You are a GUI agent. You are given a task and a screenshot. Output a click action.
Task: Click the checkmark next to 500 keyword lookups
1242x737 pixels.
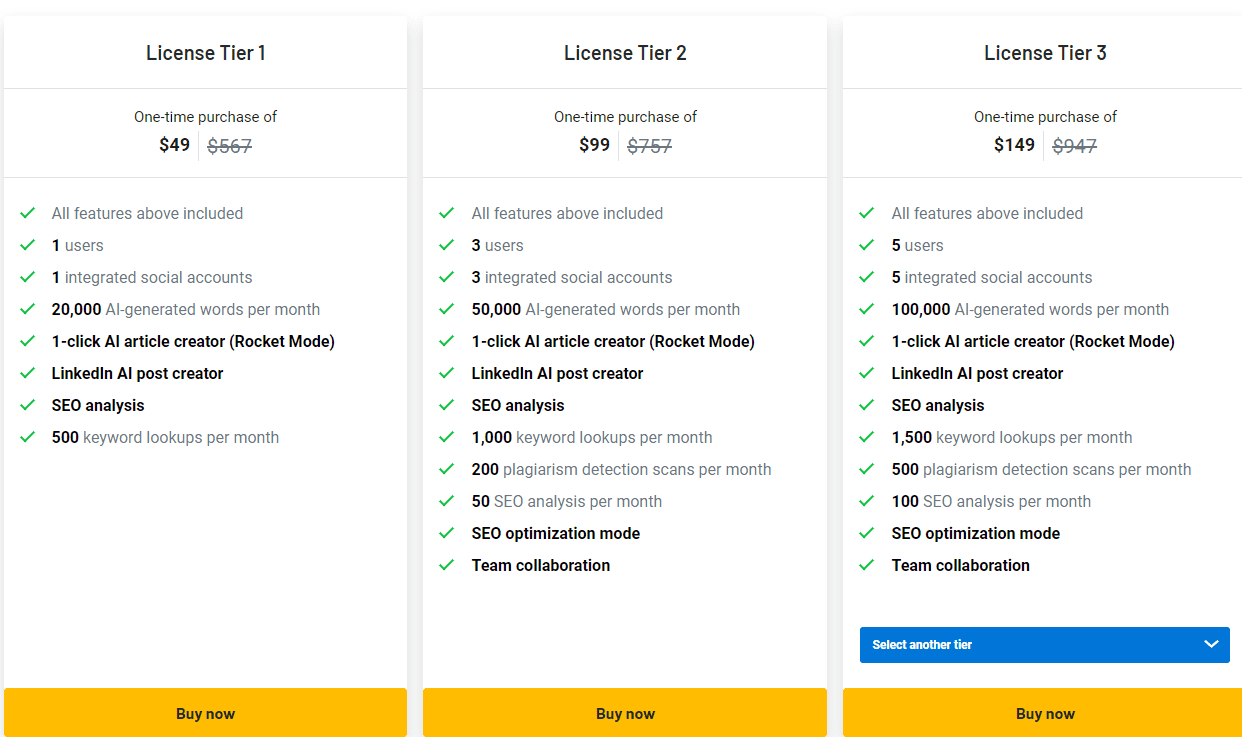pos(28,437)
